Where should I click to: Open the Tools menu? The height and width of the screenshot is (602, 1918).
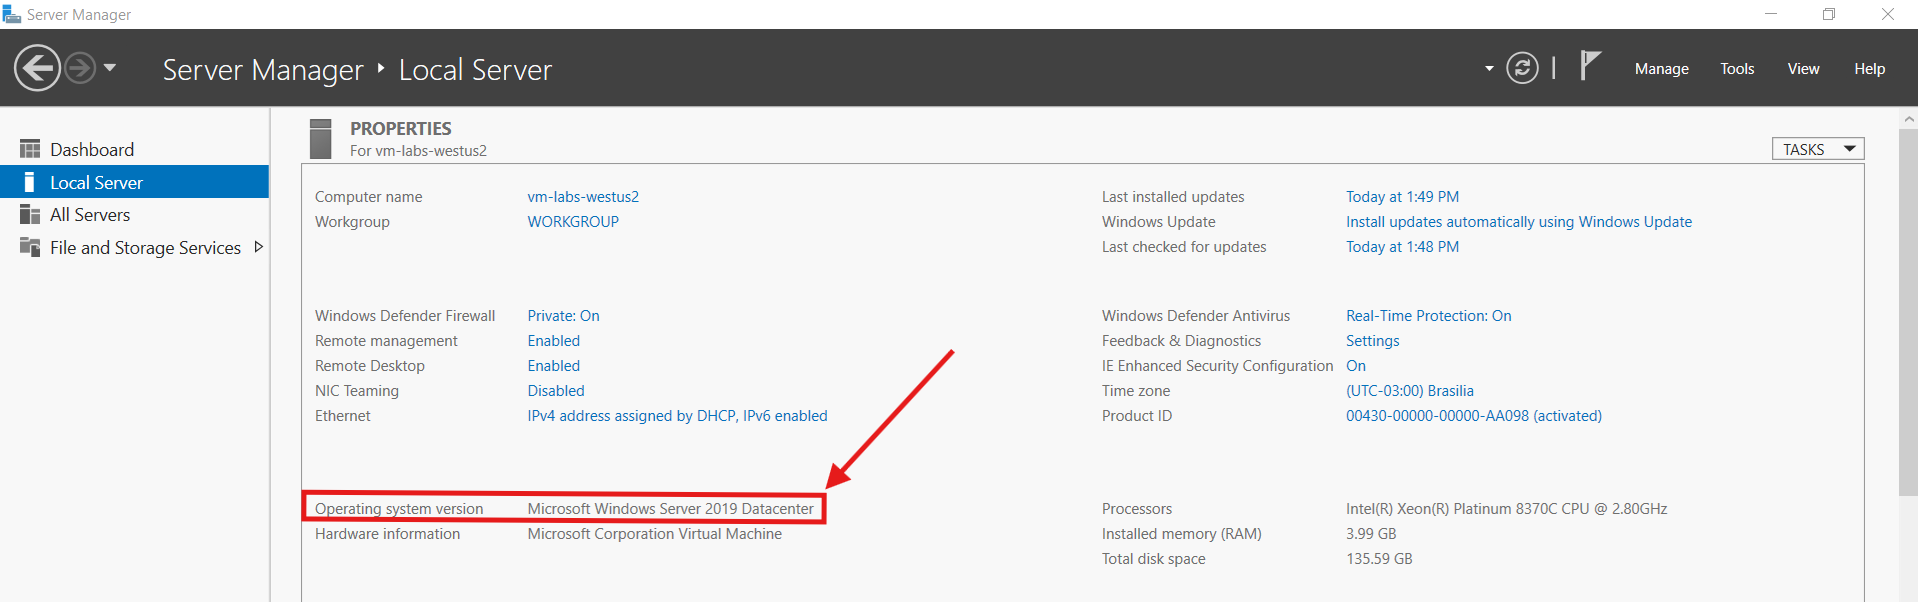point(1737,69)
